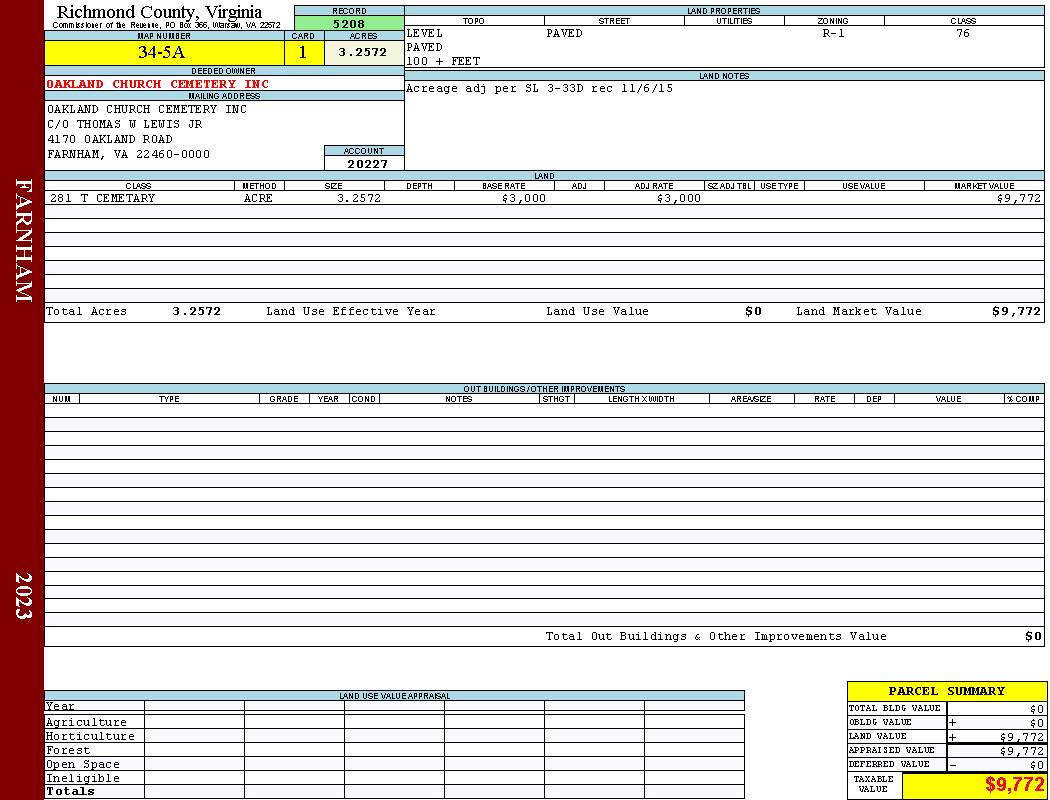This screenshot has height=800, width=1050.
Task: Select FARNHAM, VA 22460-0000 line
Action: point(129,154)
